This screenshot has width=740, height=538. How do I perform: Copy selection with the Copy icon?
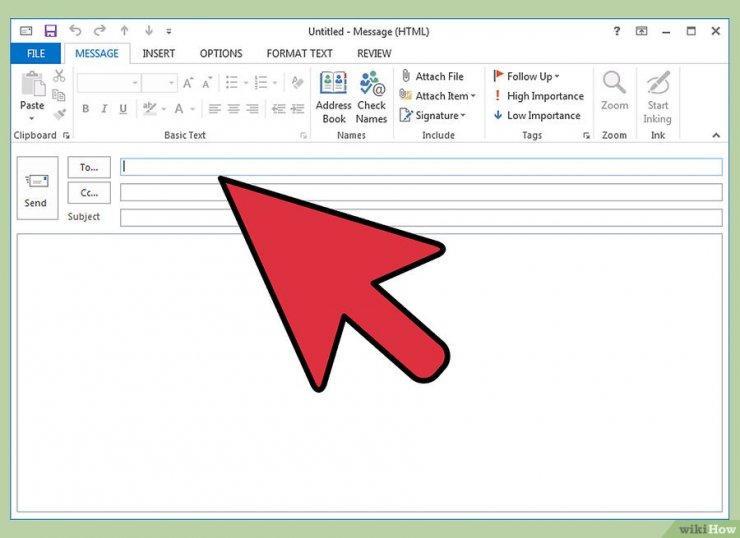[59, 95]
